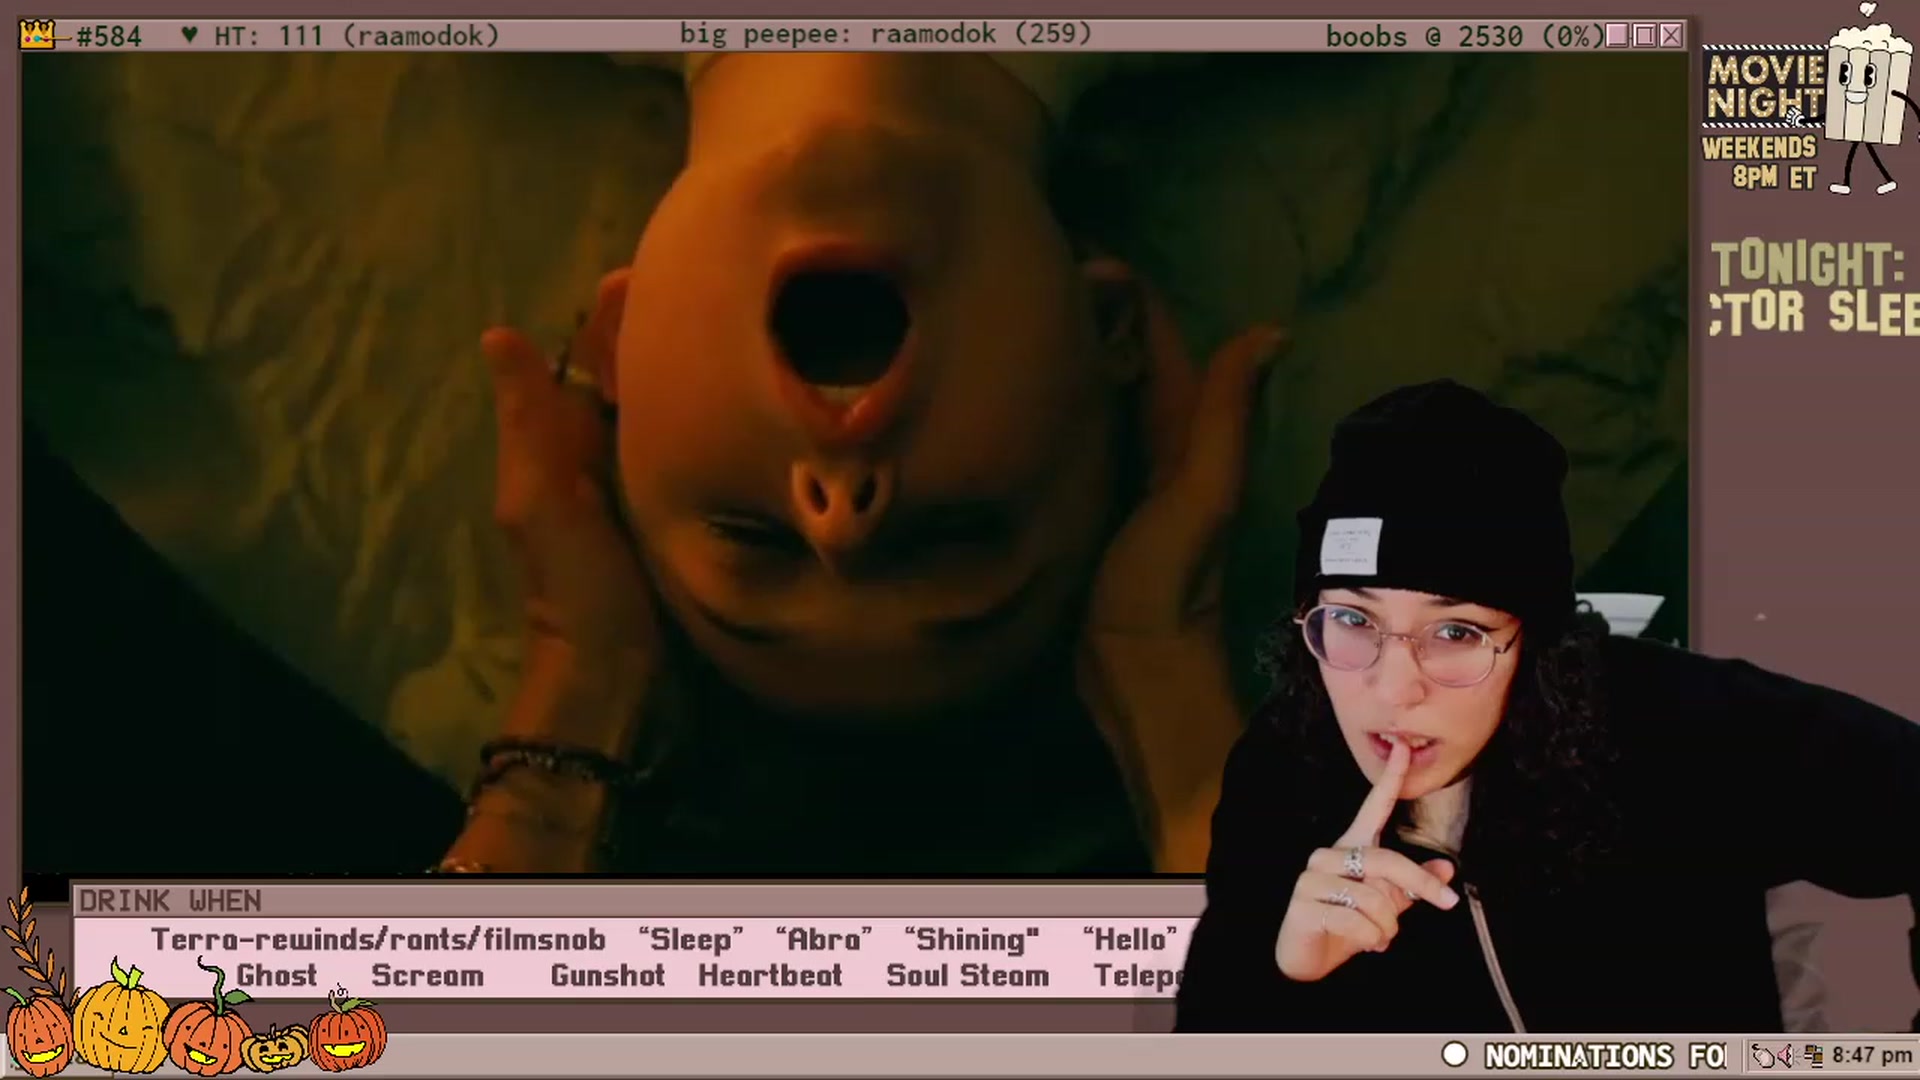Click the Gunshot drink rule
The image size is (1920, 1080).
coord(607,976)
